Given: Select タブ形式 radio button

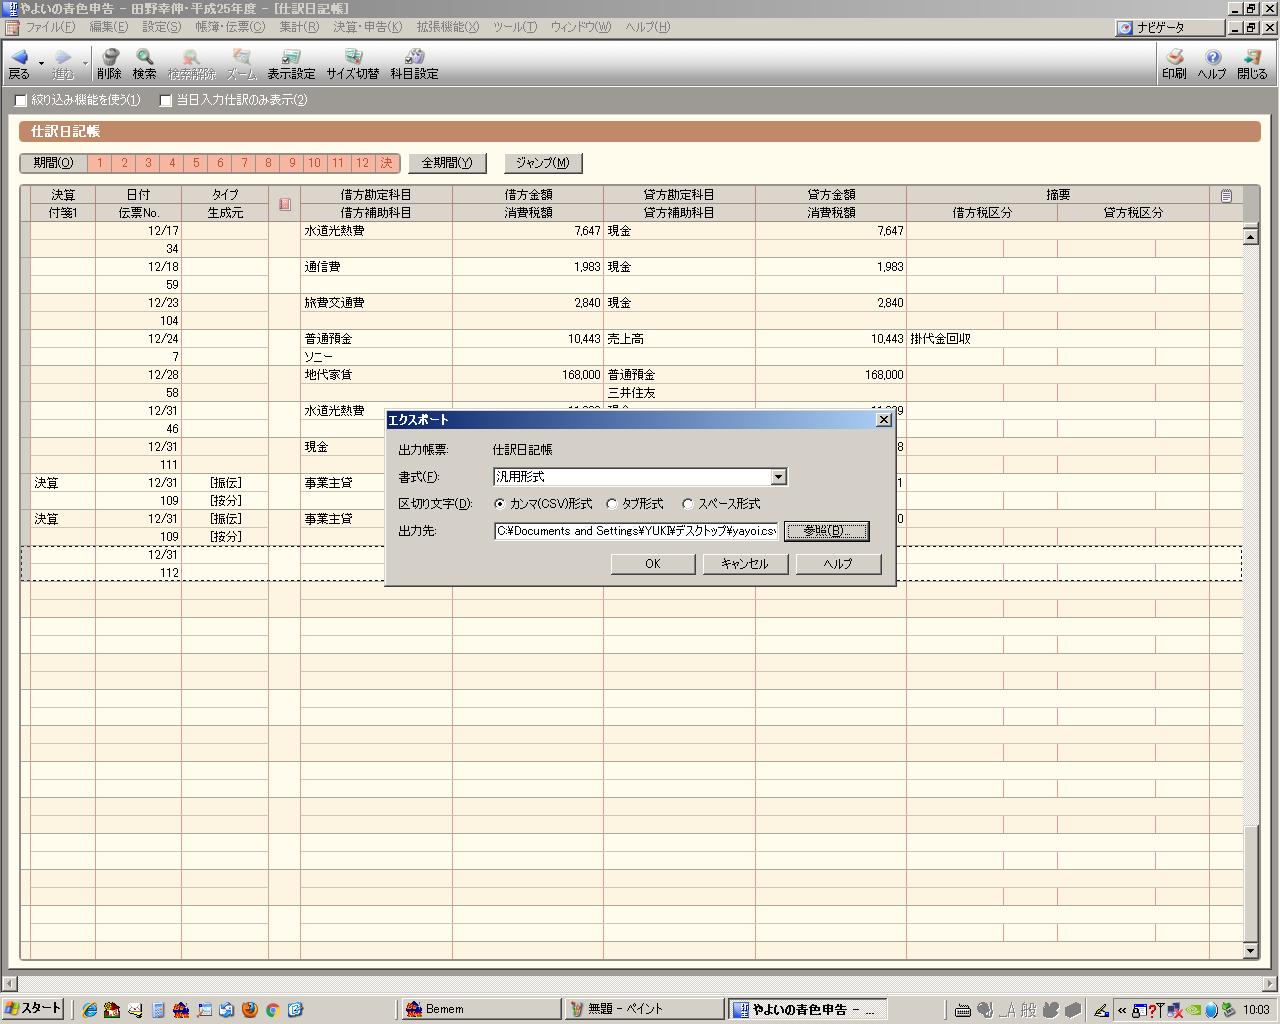Looking at the screenshot, I should (612, 504).
